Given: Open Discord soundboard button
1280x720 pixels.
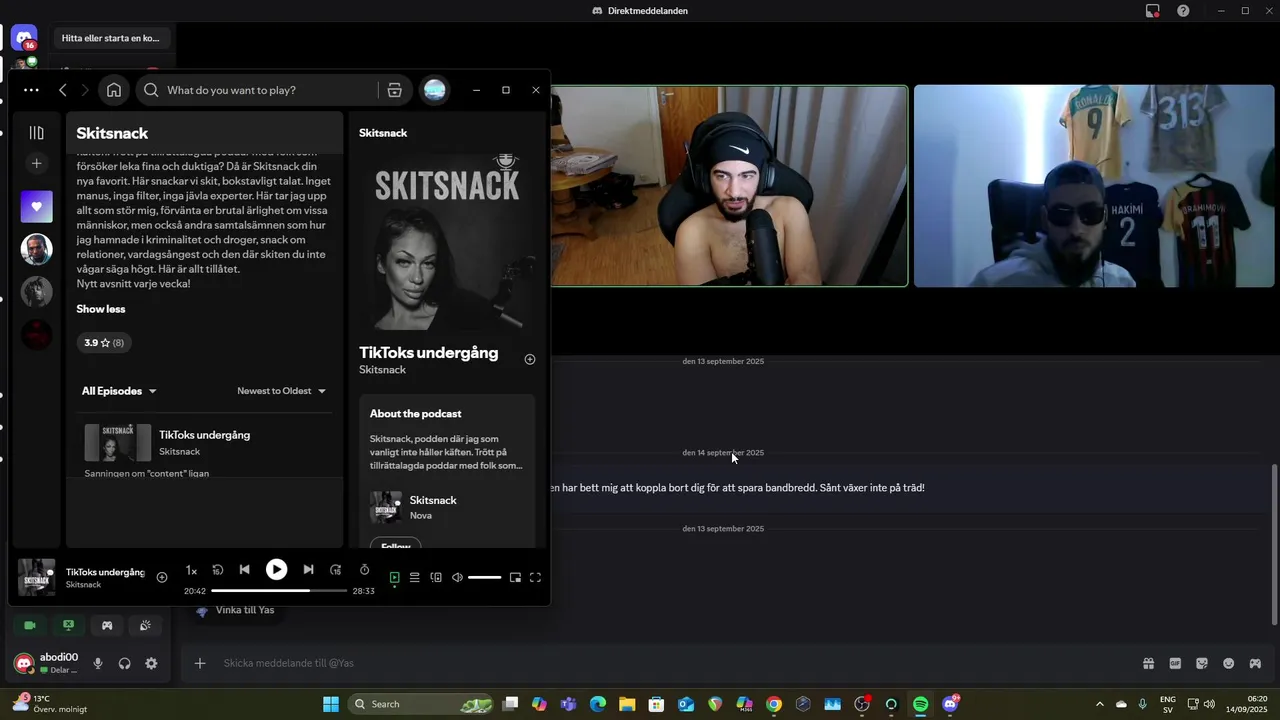Looking at the screenshot, I should pyautogui.click(x=145, y=625).
